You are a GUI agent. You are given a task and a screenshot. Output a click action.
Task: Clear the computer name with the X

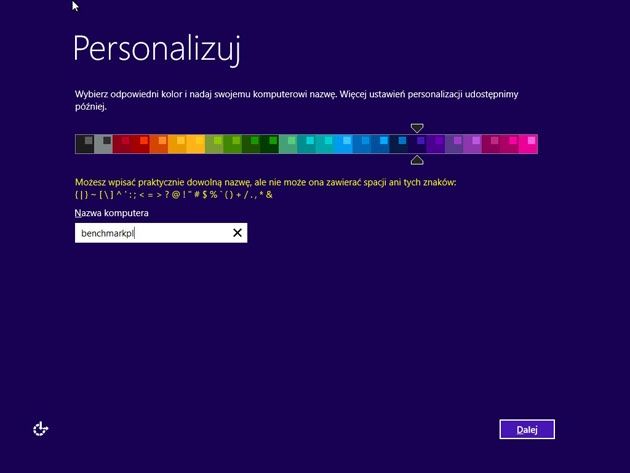click(237, 233)
